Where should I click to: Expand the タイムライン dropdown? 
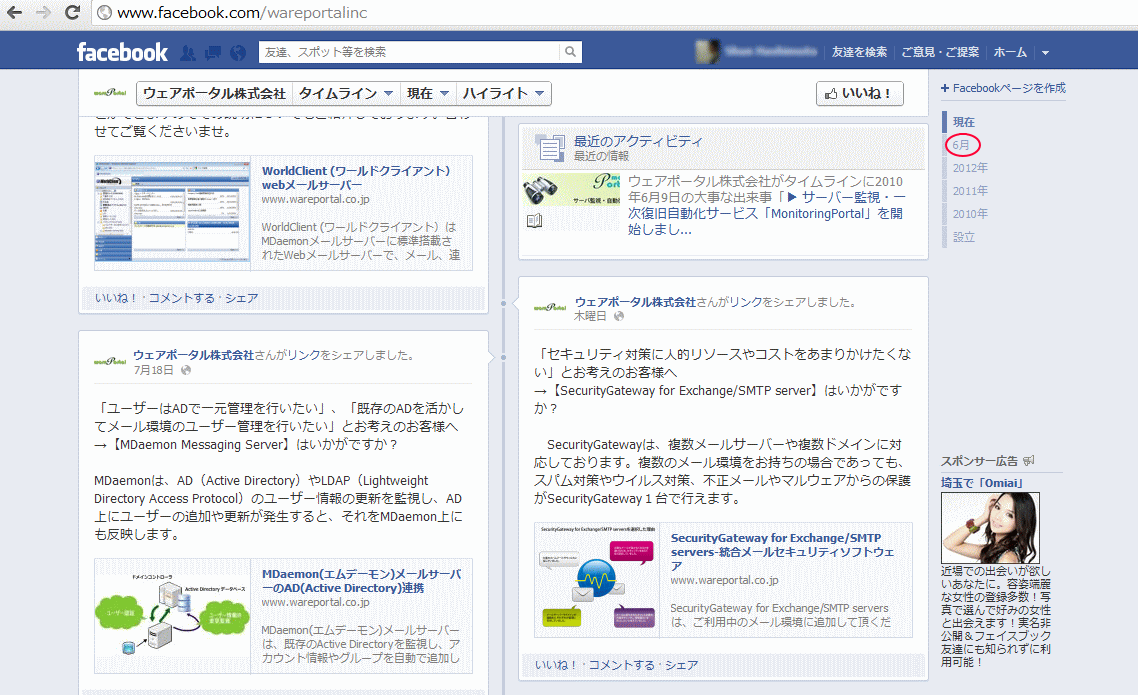point(345,94)
